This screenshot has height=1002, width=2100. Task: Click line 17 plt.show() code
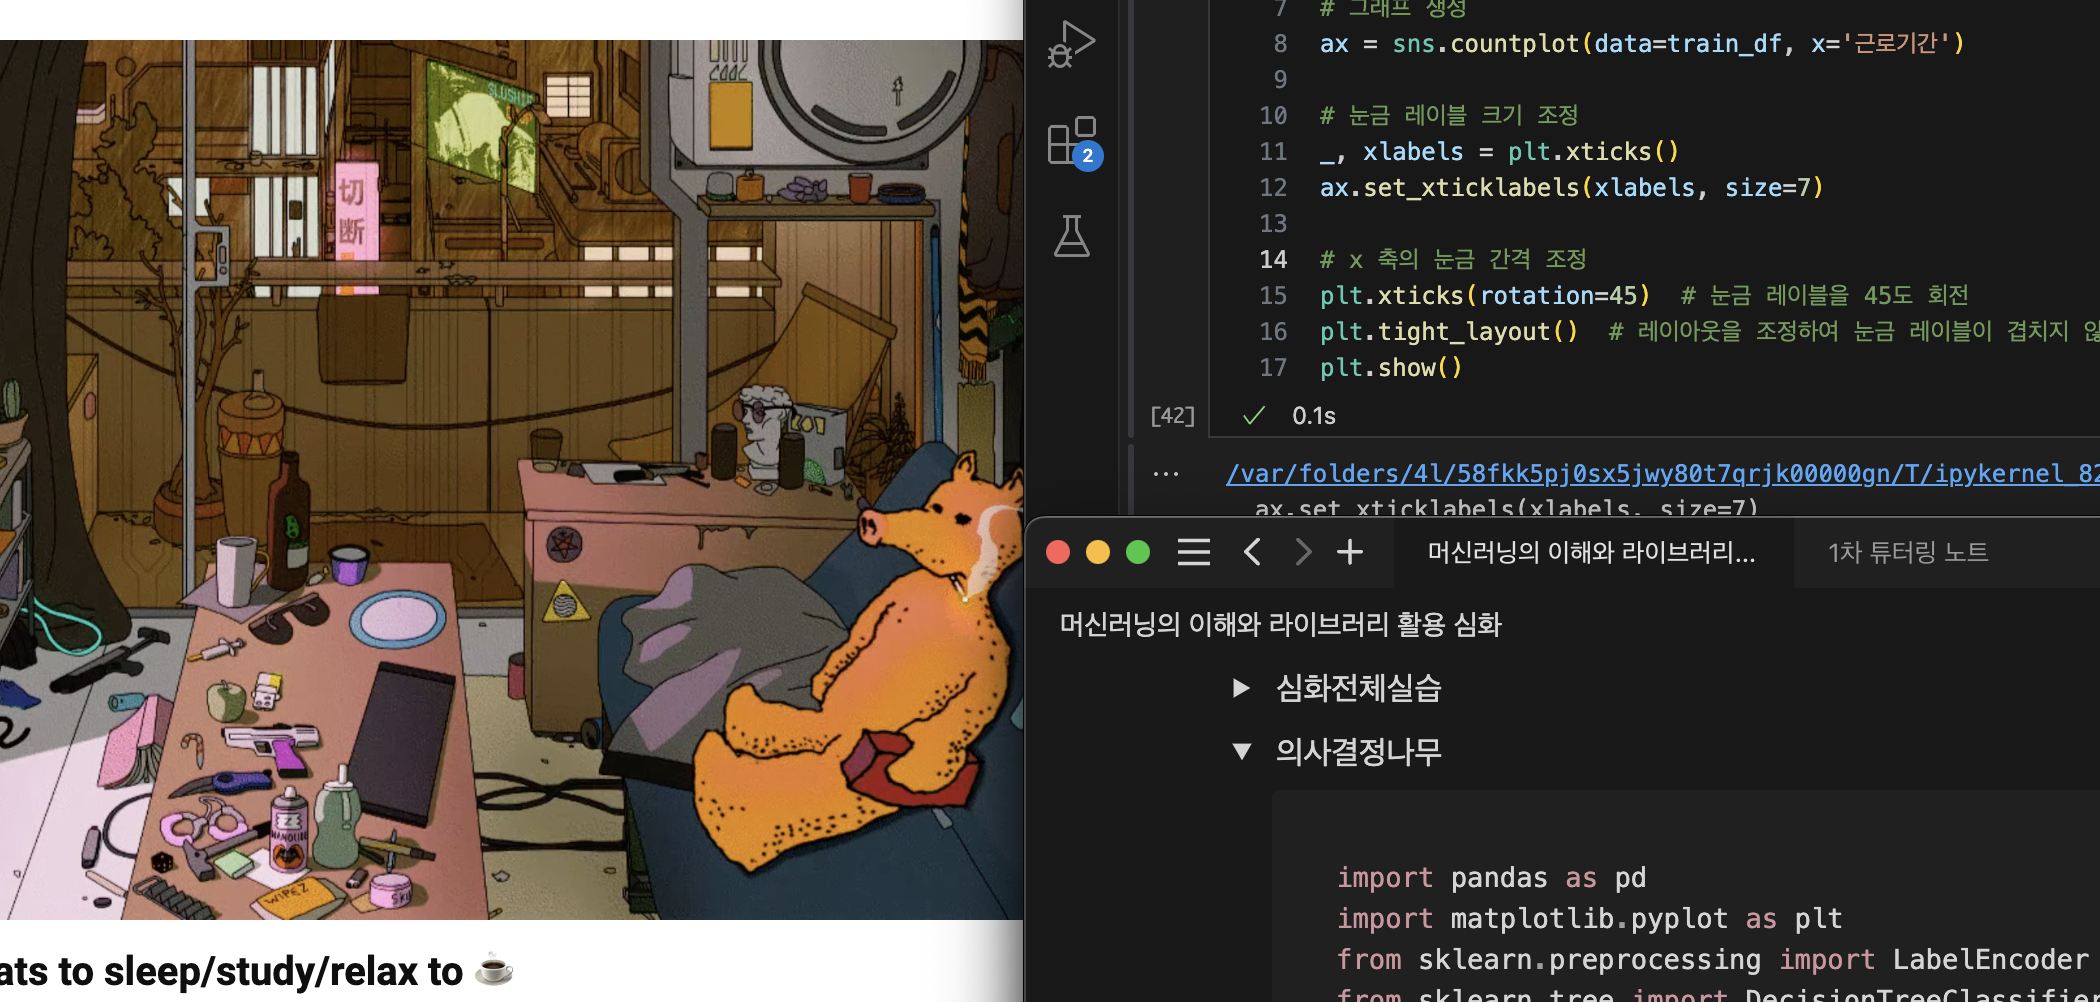pos(1391,368)
